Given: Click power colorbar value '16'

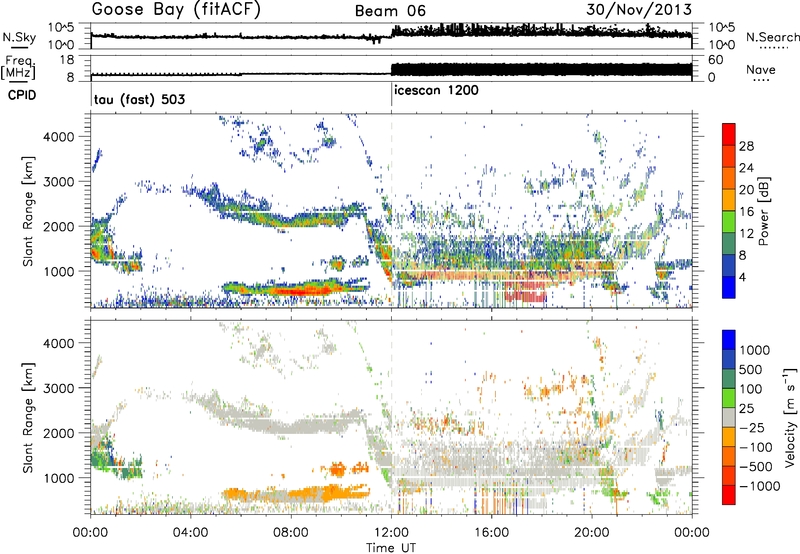Looking at the screenshot, I should pyautogui.click(x=746, y=212).
